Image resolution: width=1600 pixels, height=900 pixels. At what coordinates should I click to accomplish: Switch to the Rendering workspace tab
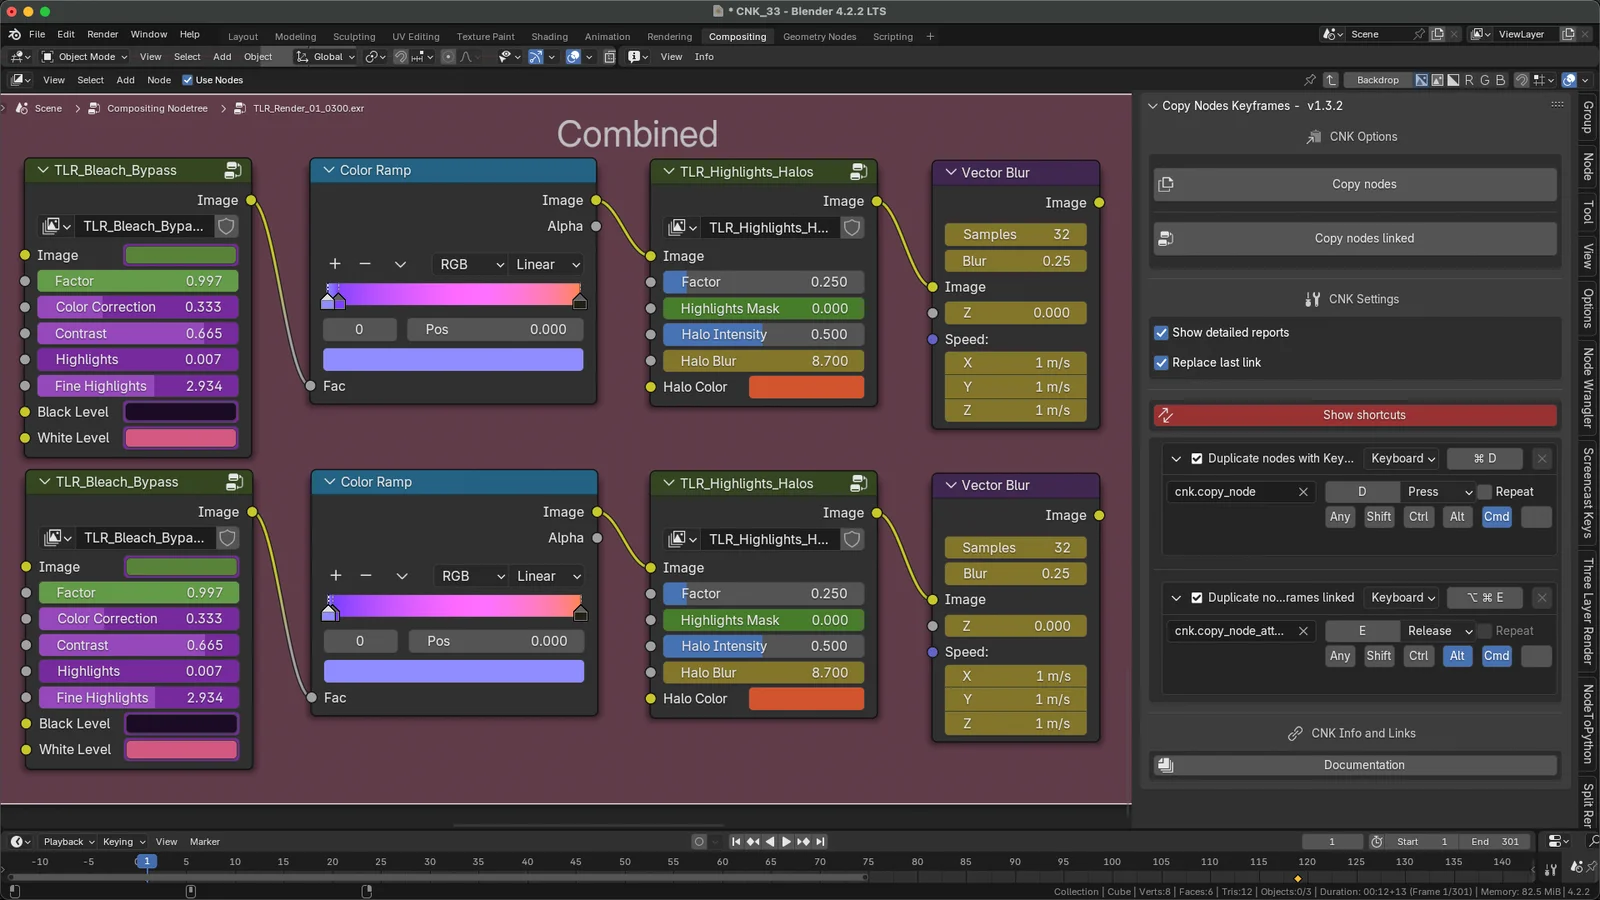coord(670,36)
